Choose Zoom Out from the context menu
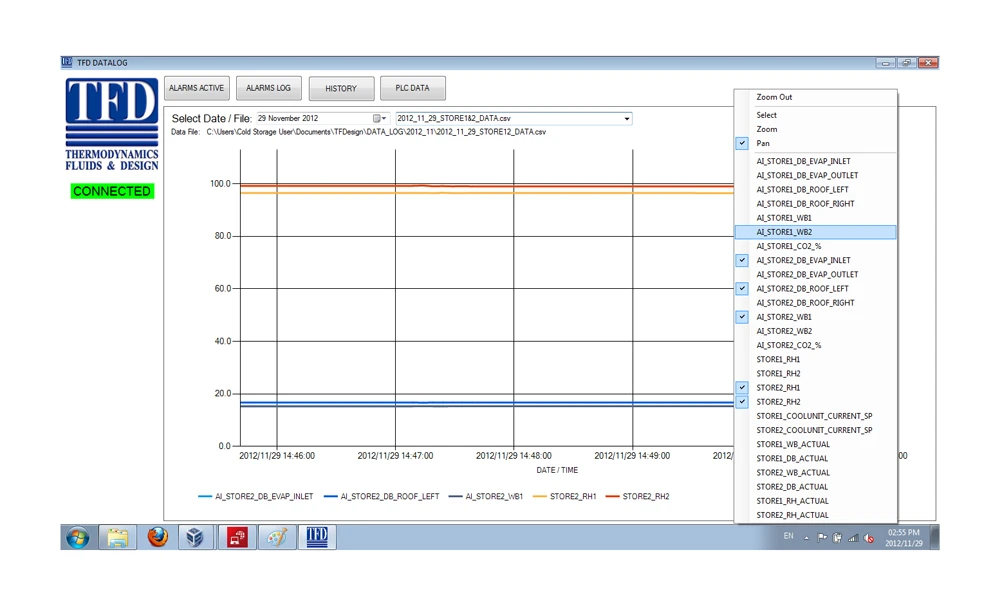Viewport: 1000px width, 606px height. click(x=774, y=97)
